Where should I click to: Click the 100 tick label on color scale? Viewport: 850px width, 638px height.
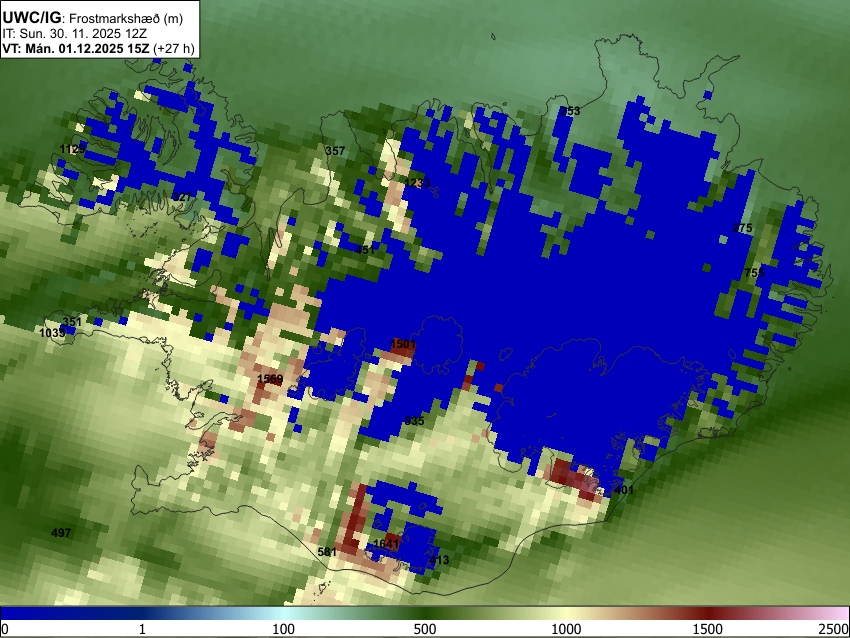[284, 629]
